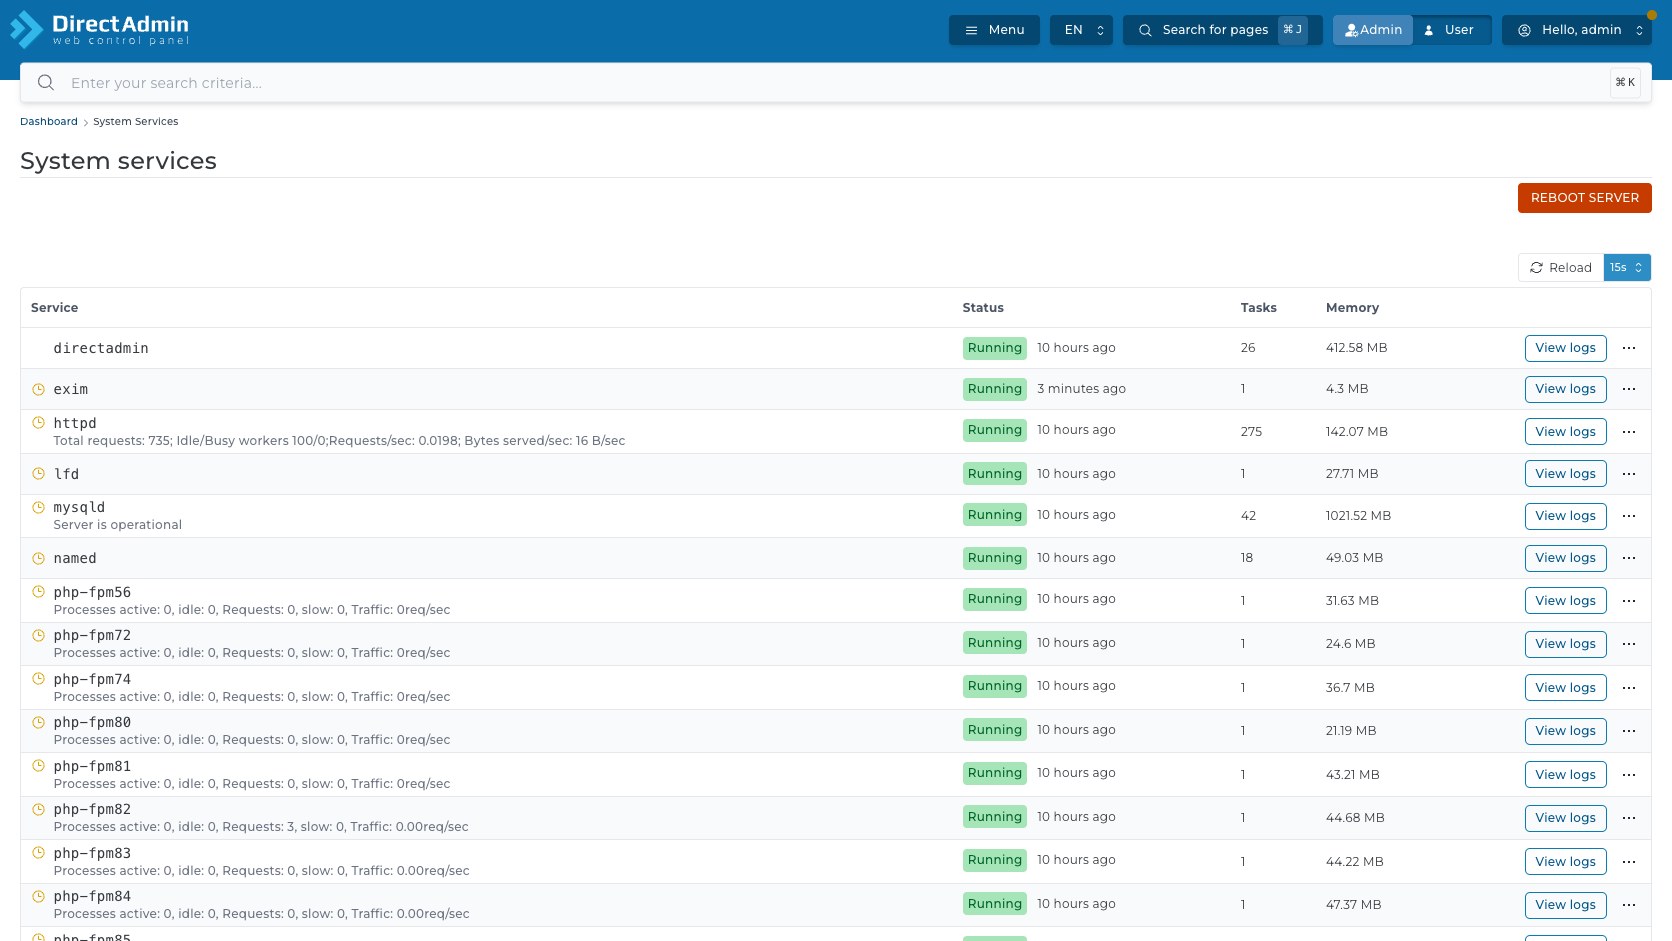The width and height of the screenshot is (1672, 941).
Task: View logs for php-fpm81
Action: [1565, 775]
